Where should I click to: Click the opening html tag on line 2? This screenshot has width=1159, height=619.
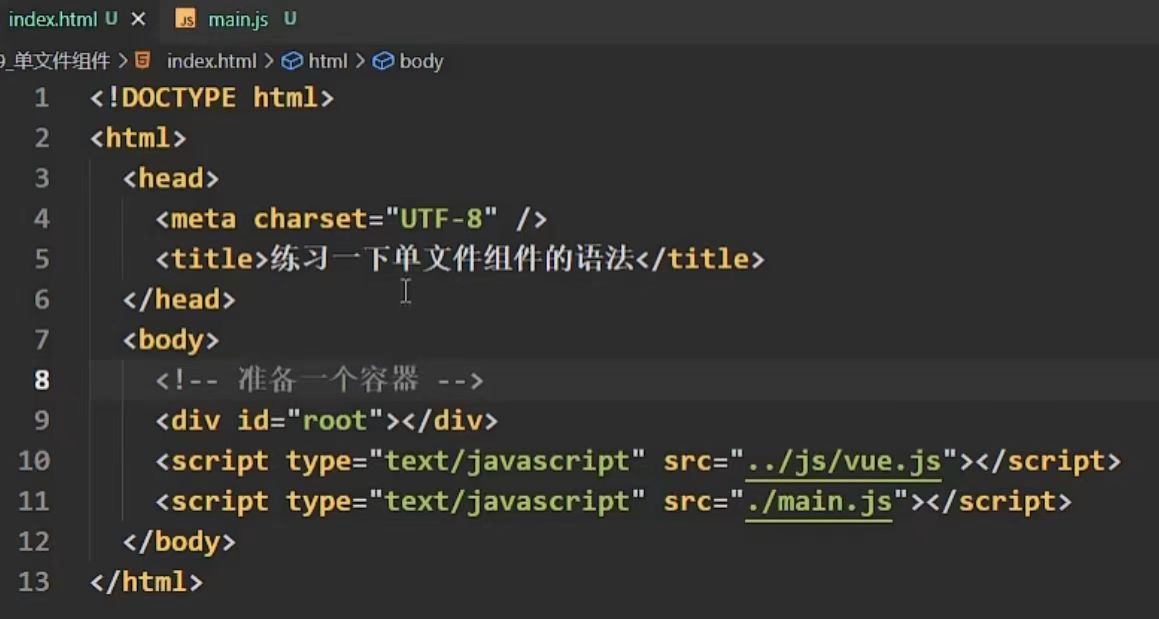click(x=138, y=138)
